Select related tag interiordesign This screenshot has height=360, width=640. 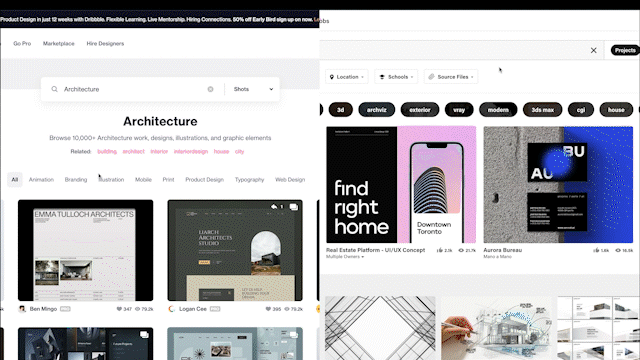191,151
